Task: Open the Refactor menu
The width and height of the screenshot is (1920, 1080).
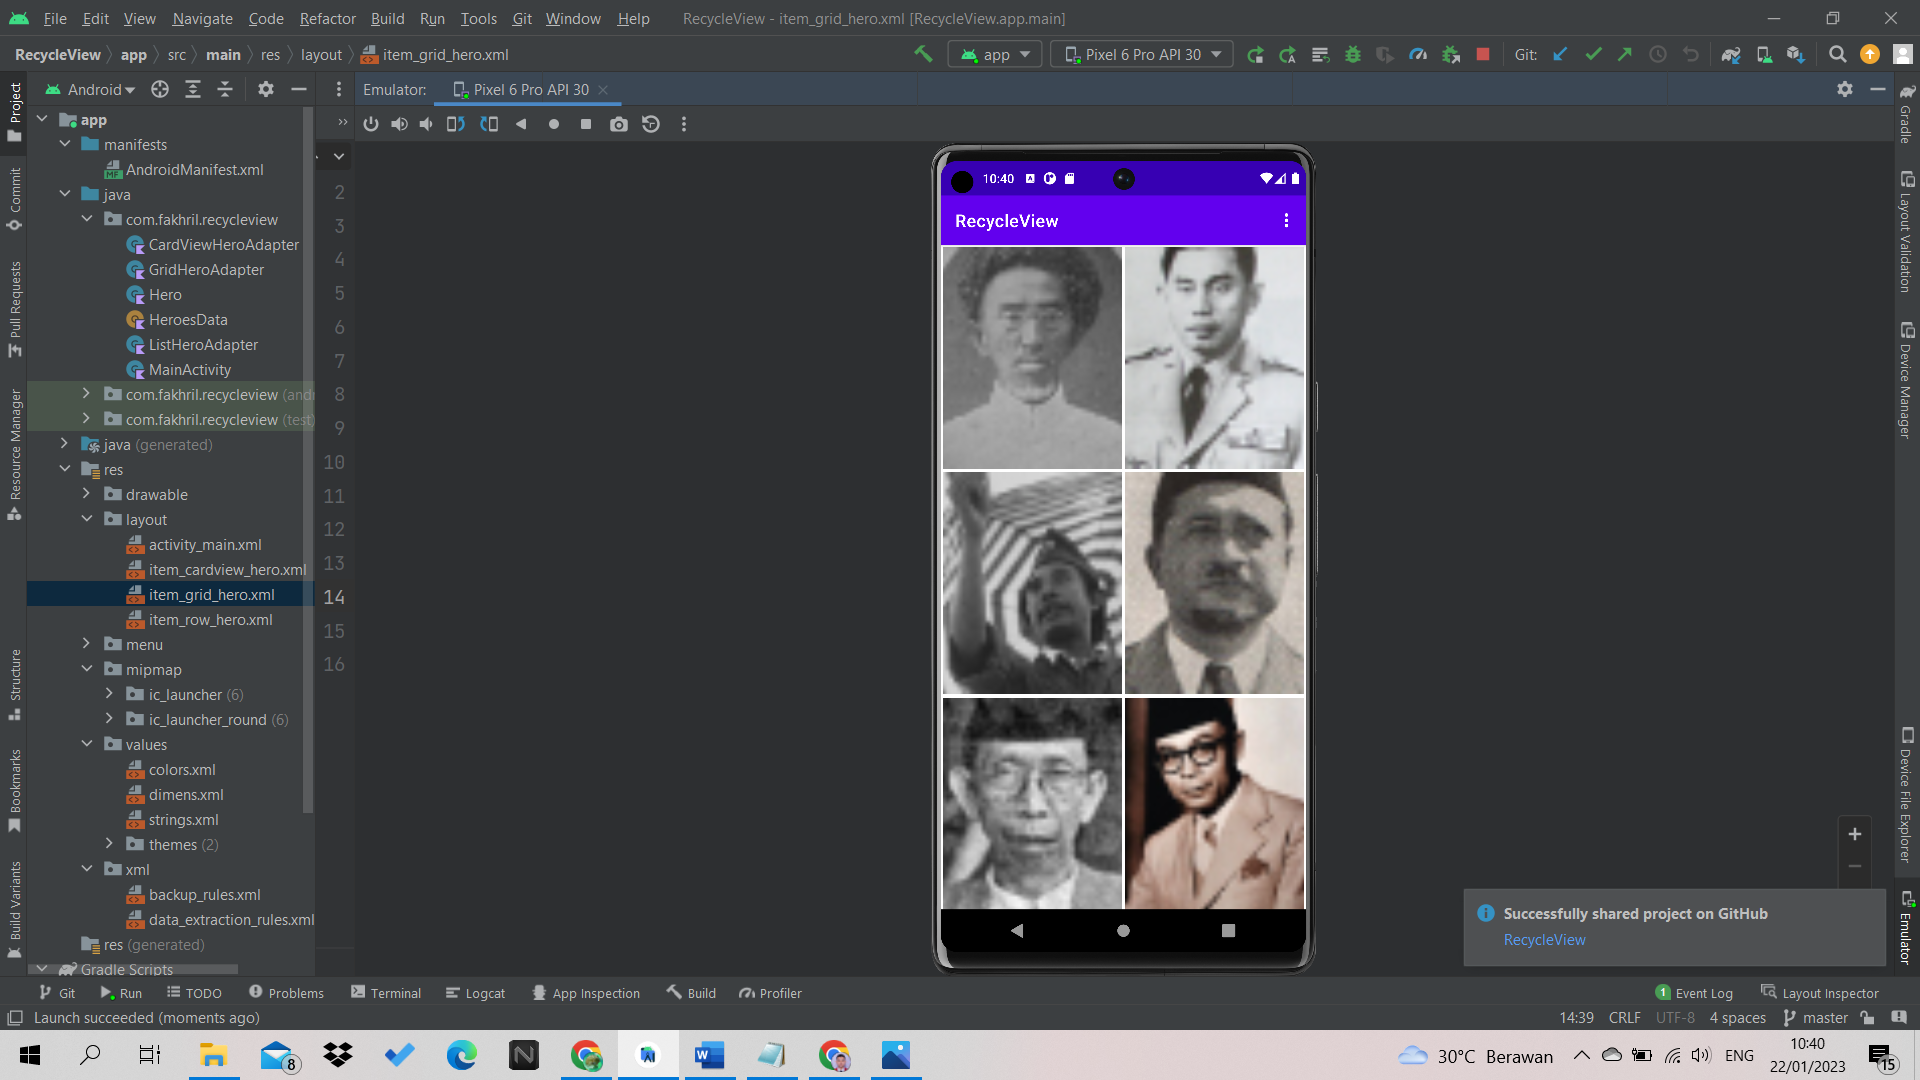Action: (327, 18)
